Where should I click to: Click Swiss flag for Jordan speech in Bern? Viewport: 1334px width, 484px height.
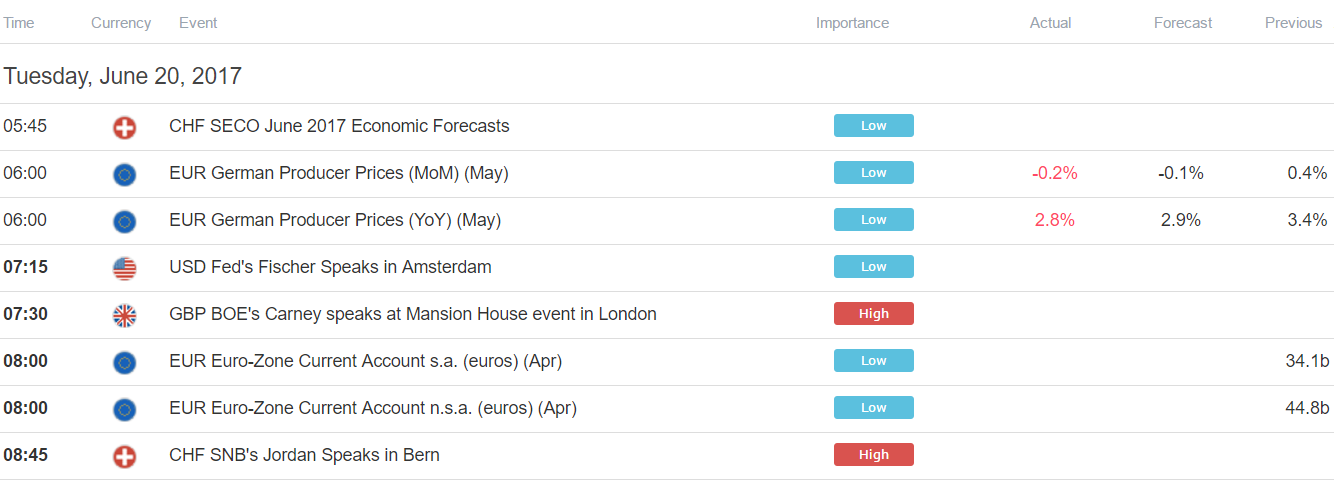(124, 456)
